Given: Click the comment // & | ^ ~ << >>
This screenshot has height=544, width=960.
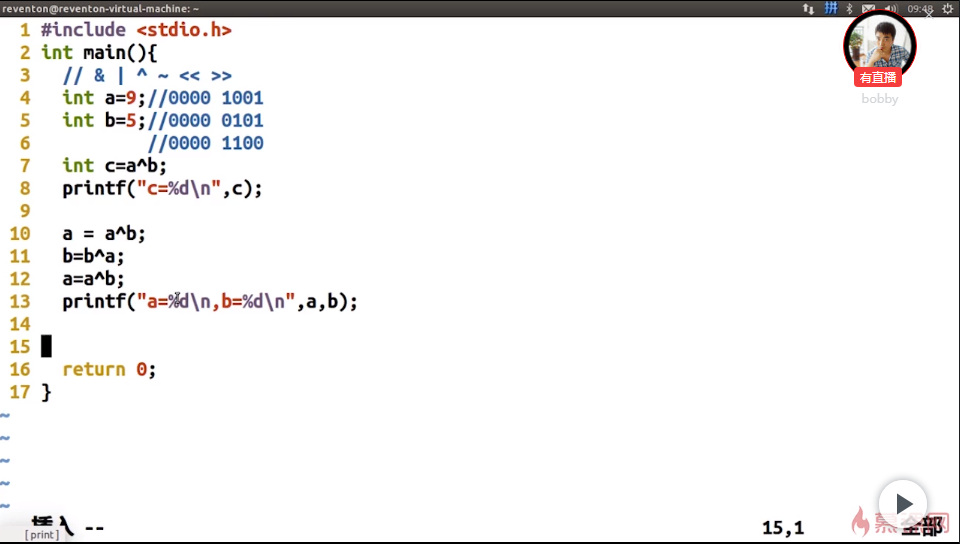Looking at the screenshot, I should tap(148, 75).
